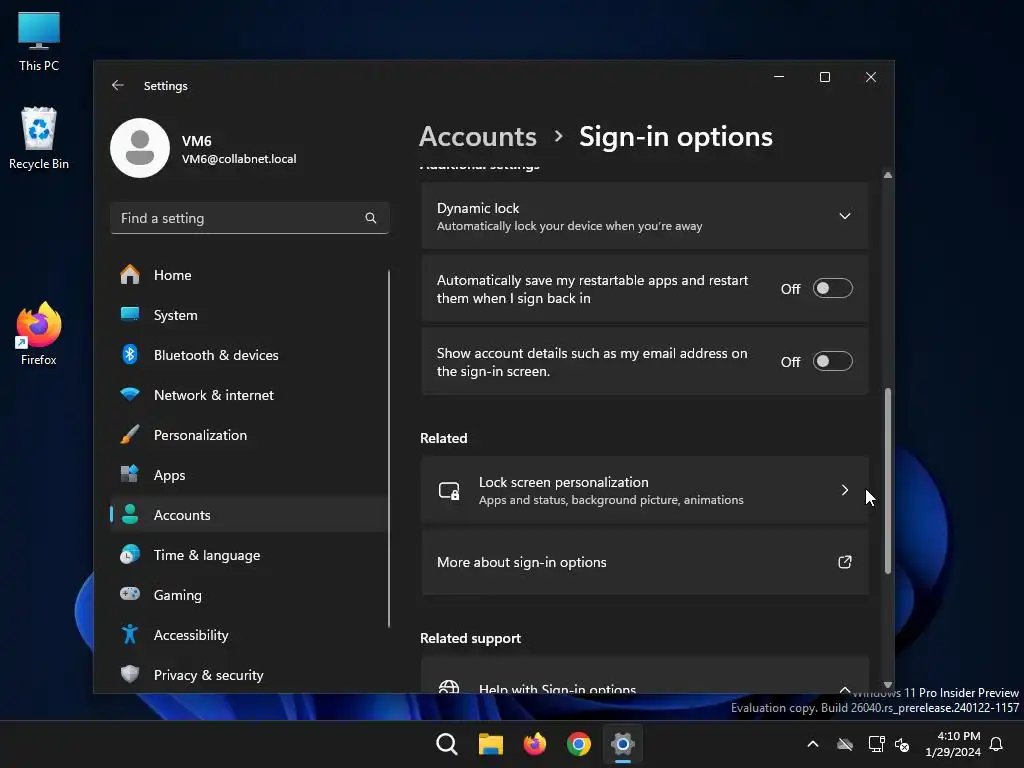Click the System monitor icon
Viewport: 1024px width, 768px height.
coord(130,315)
